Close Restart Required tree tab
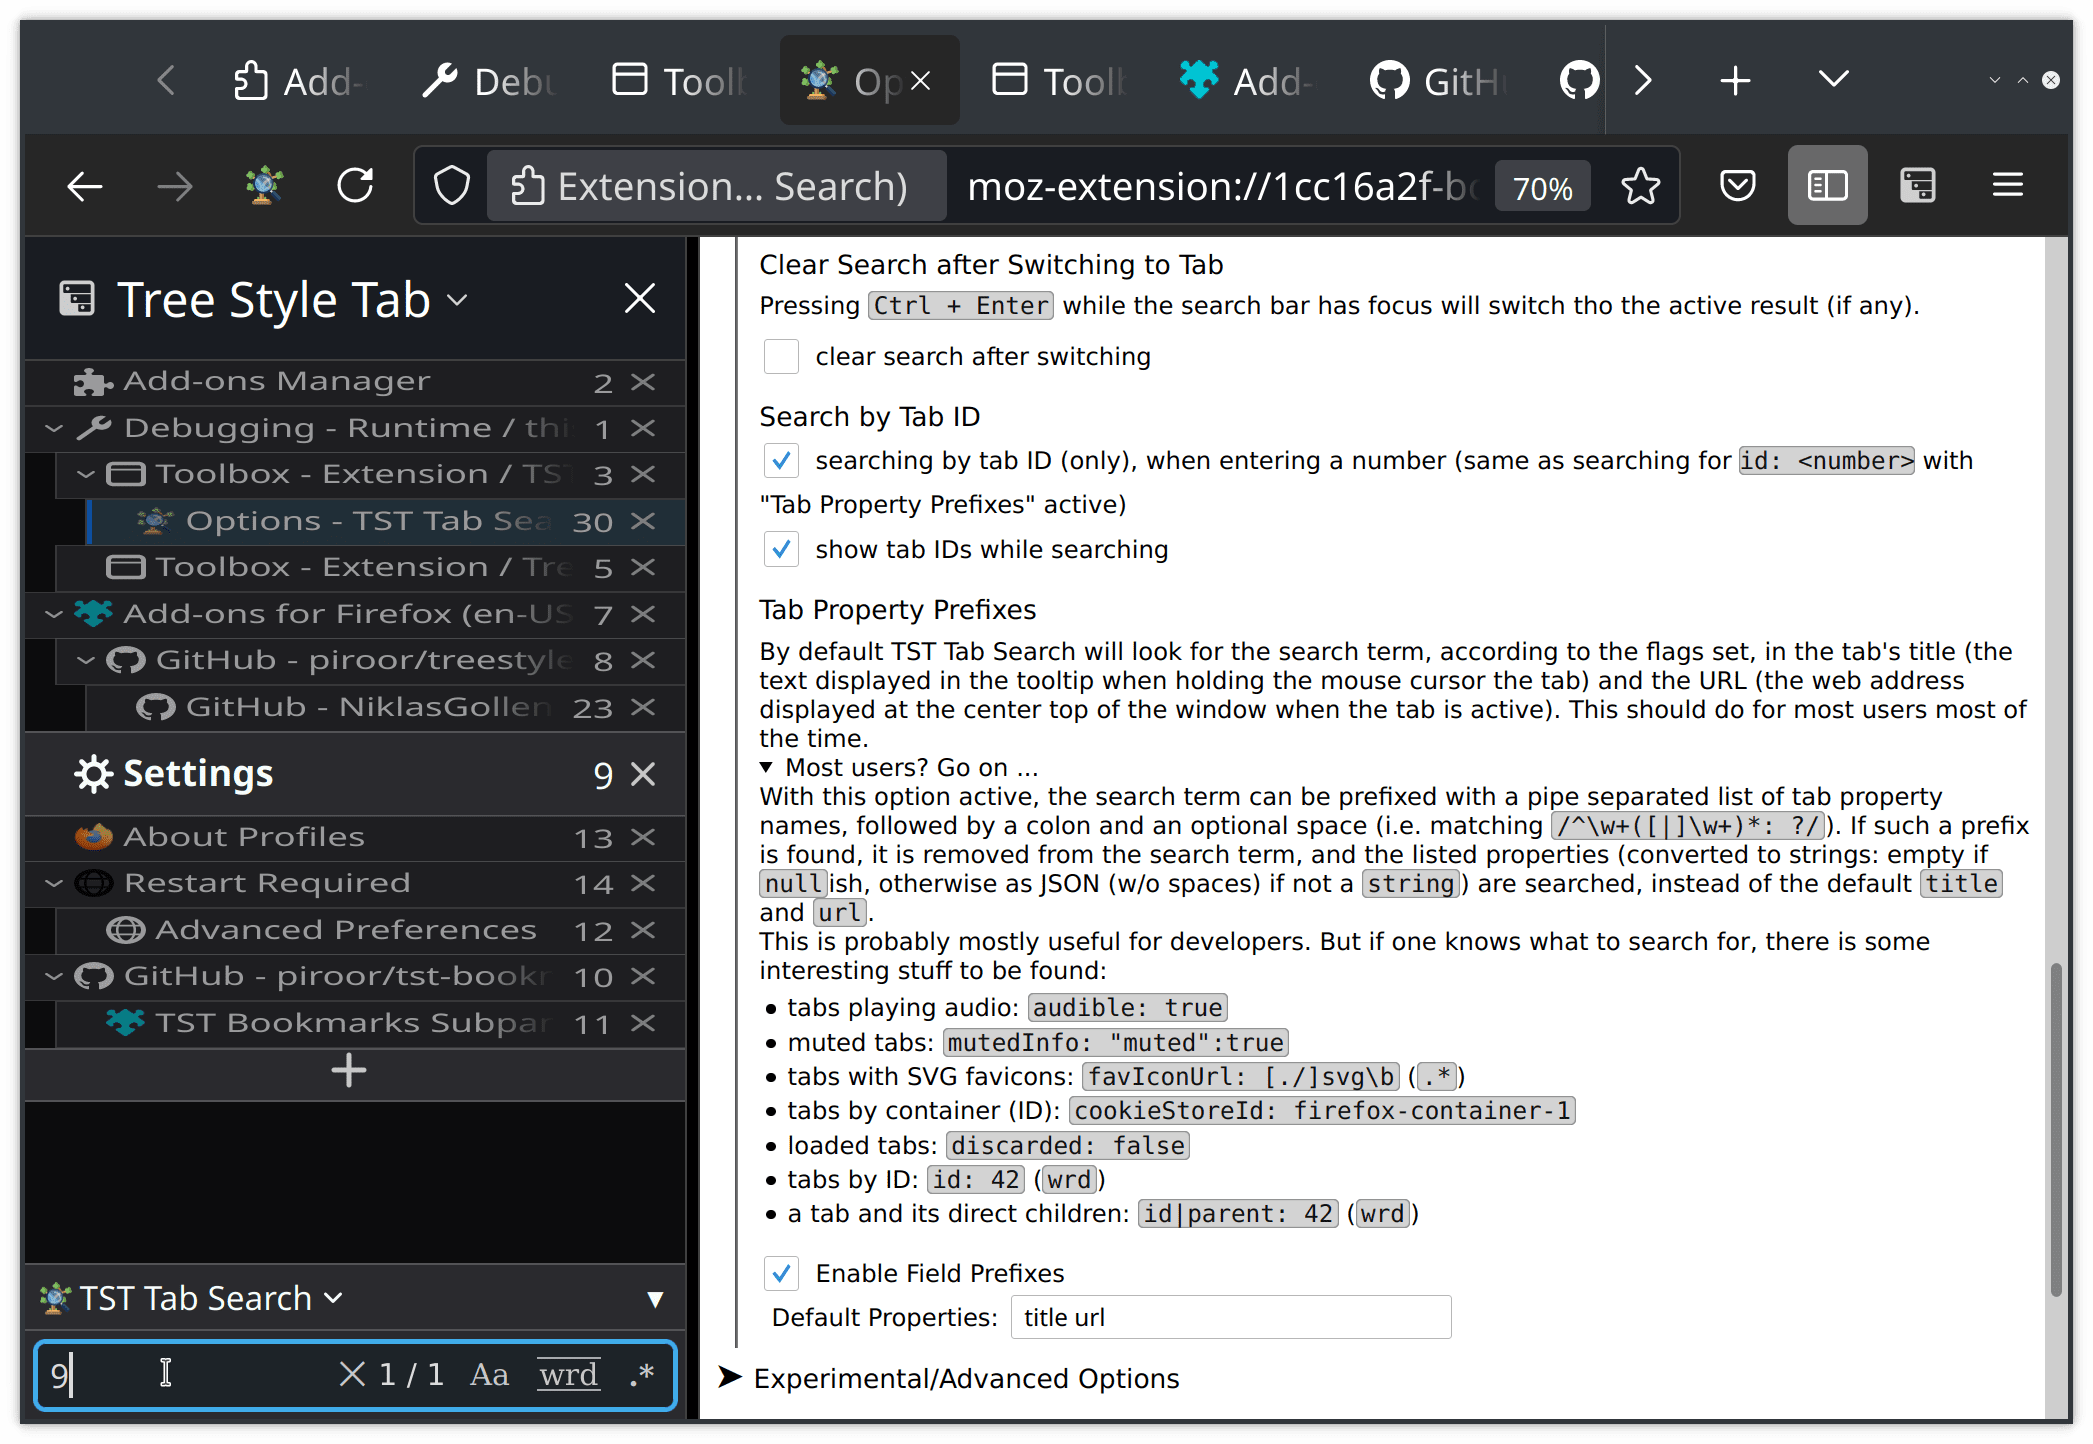 pos(644,884)
